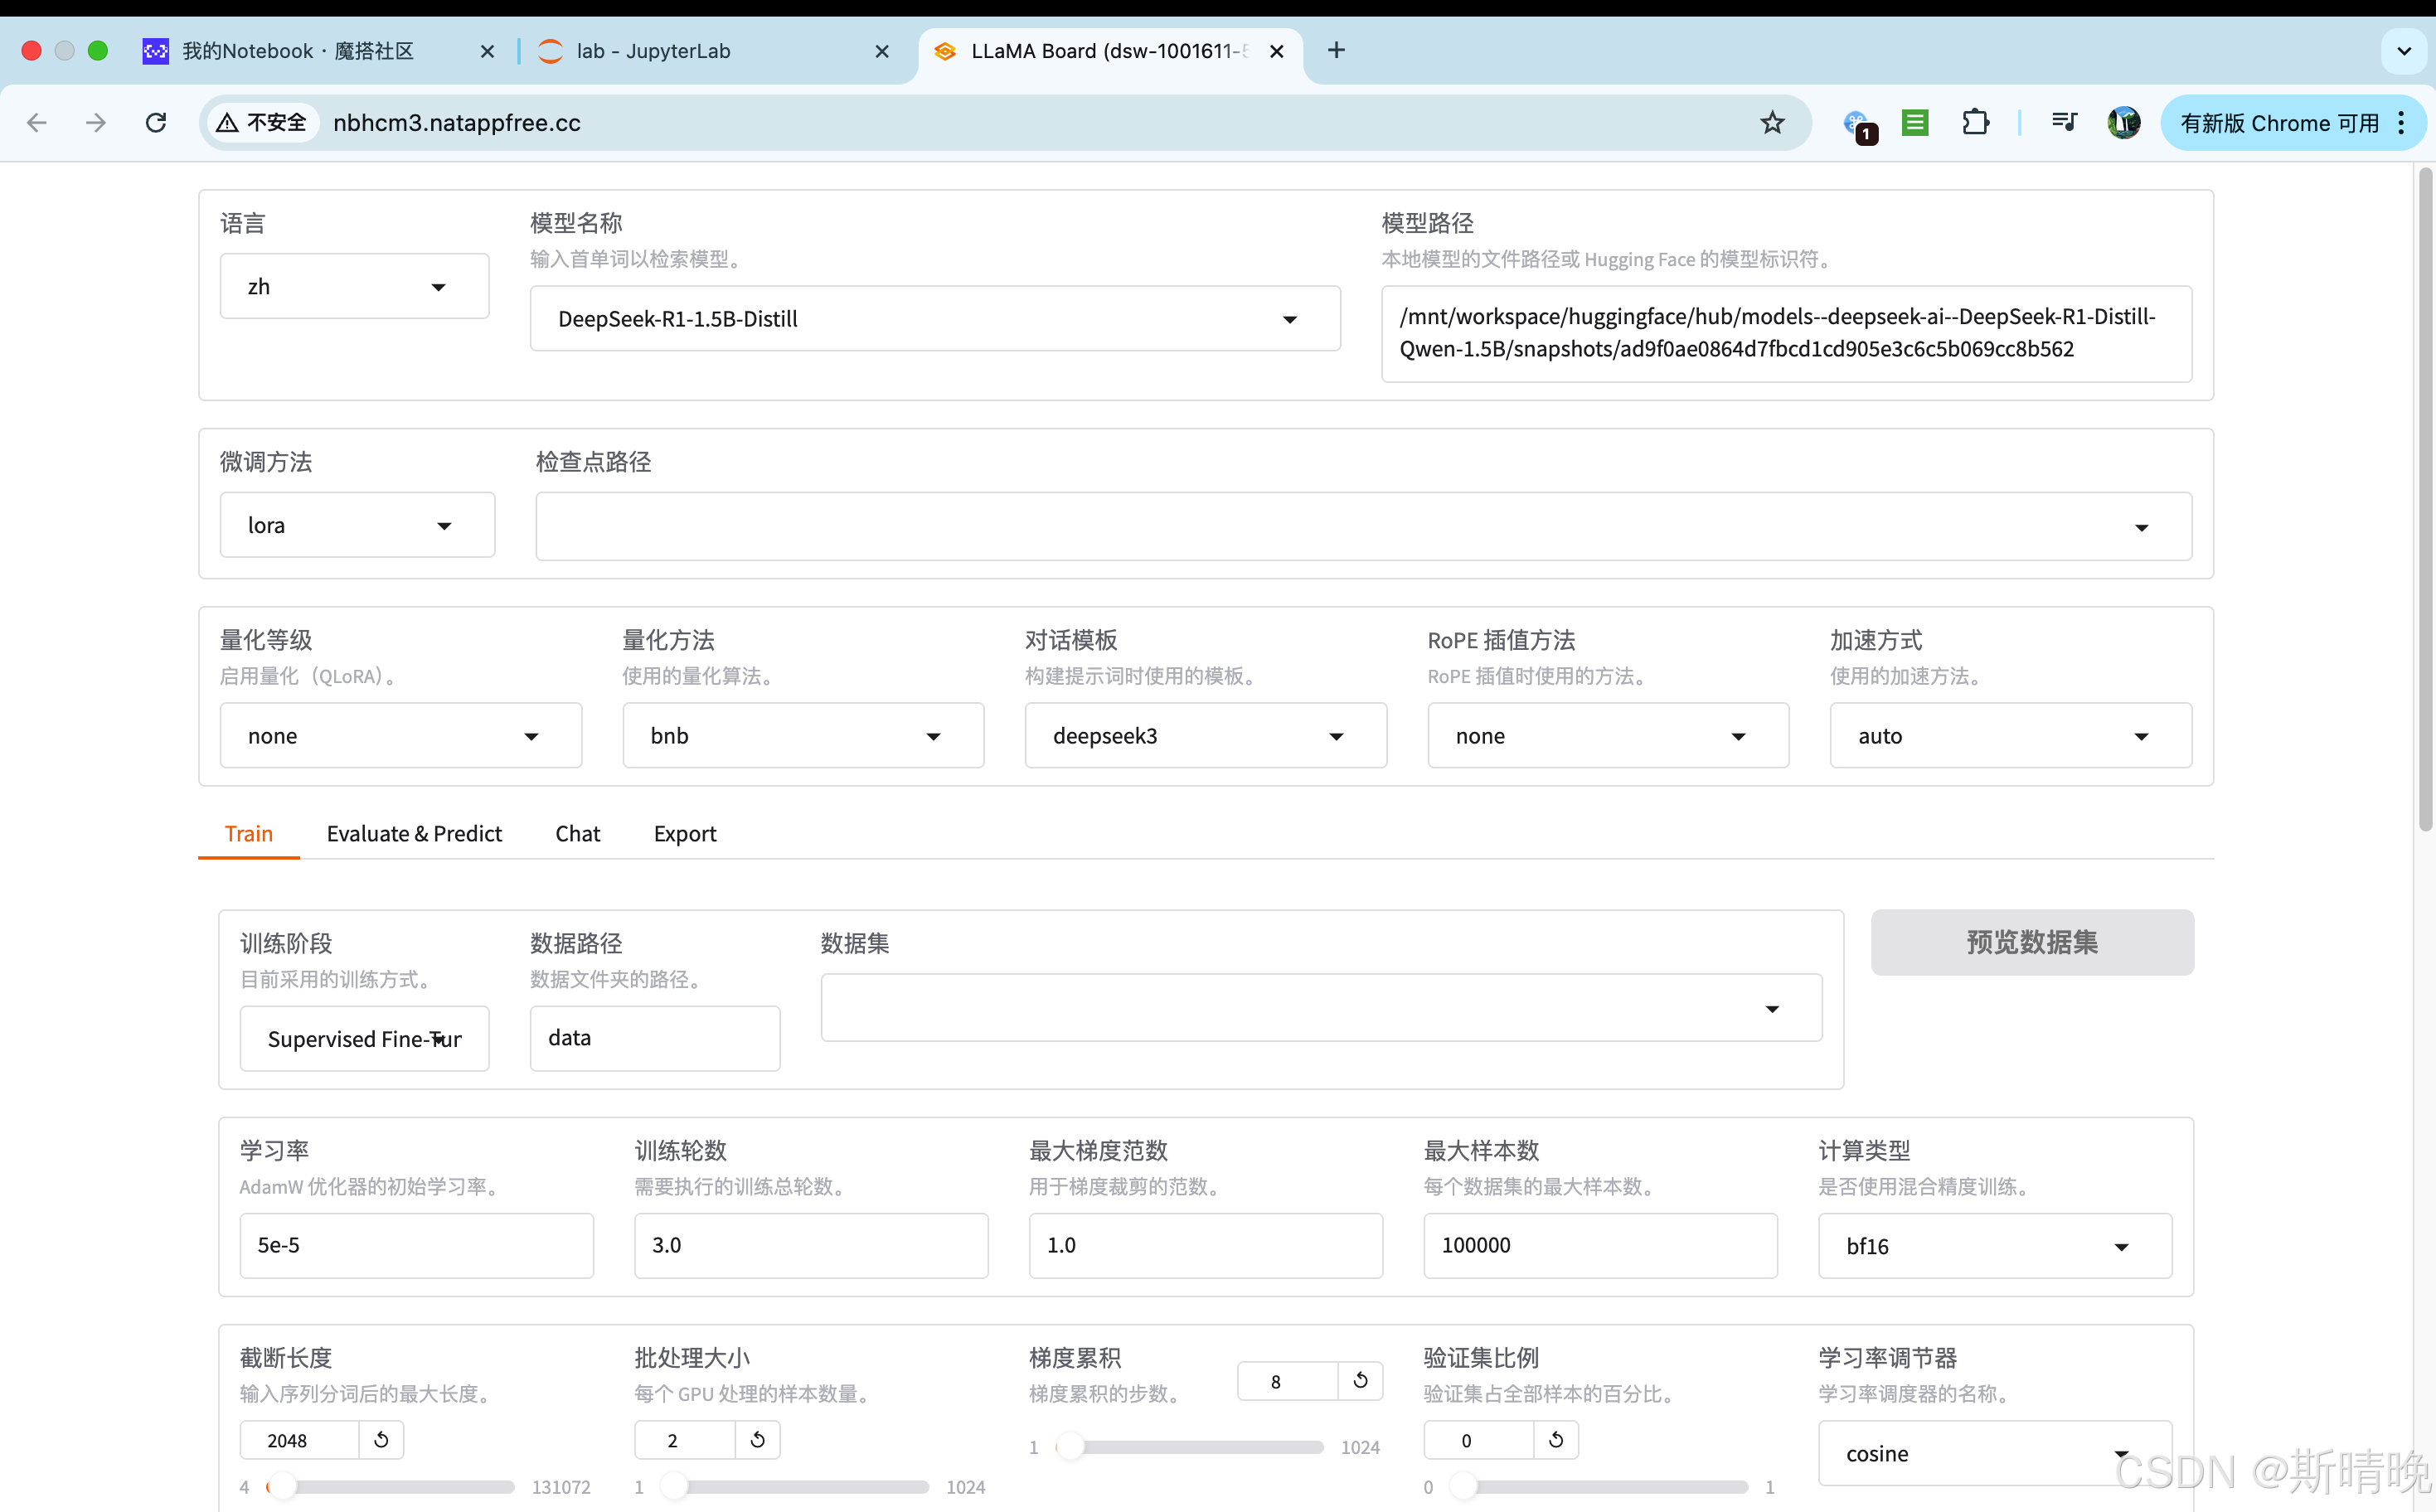Reset the gradient accumulation (梯度累积) value icon
Screen dimensions: 2436x1512
coord(1360,1381)
